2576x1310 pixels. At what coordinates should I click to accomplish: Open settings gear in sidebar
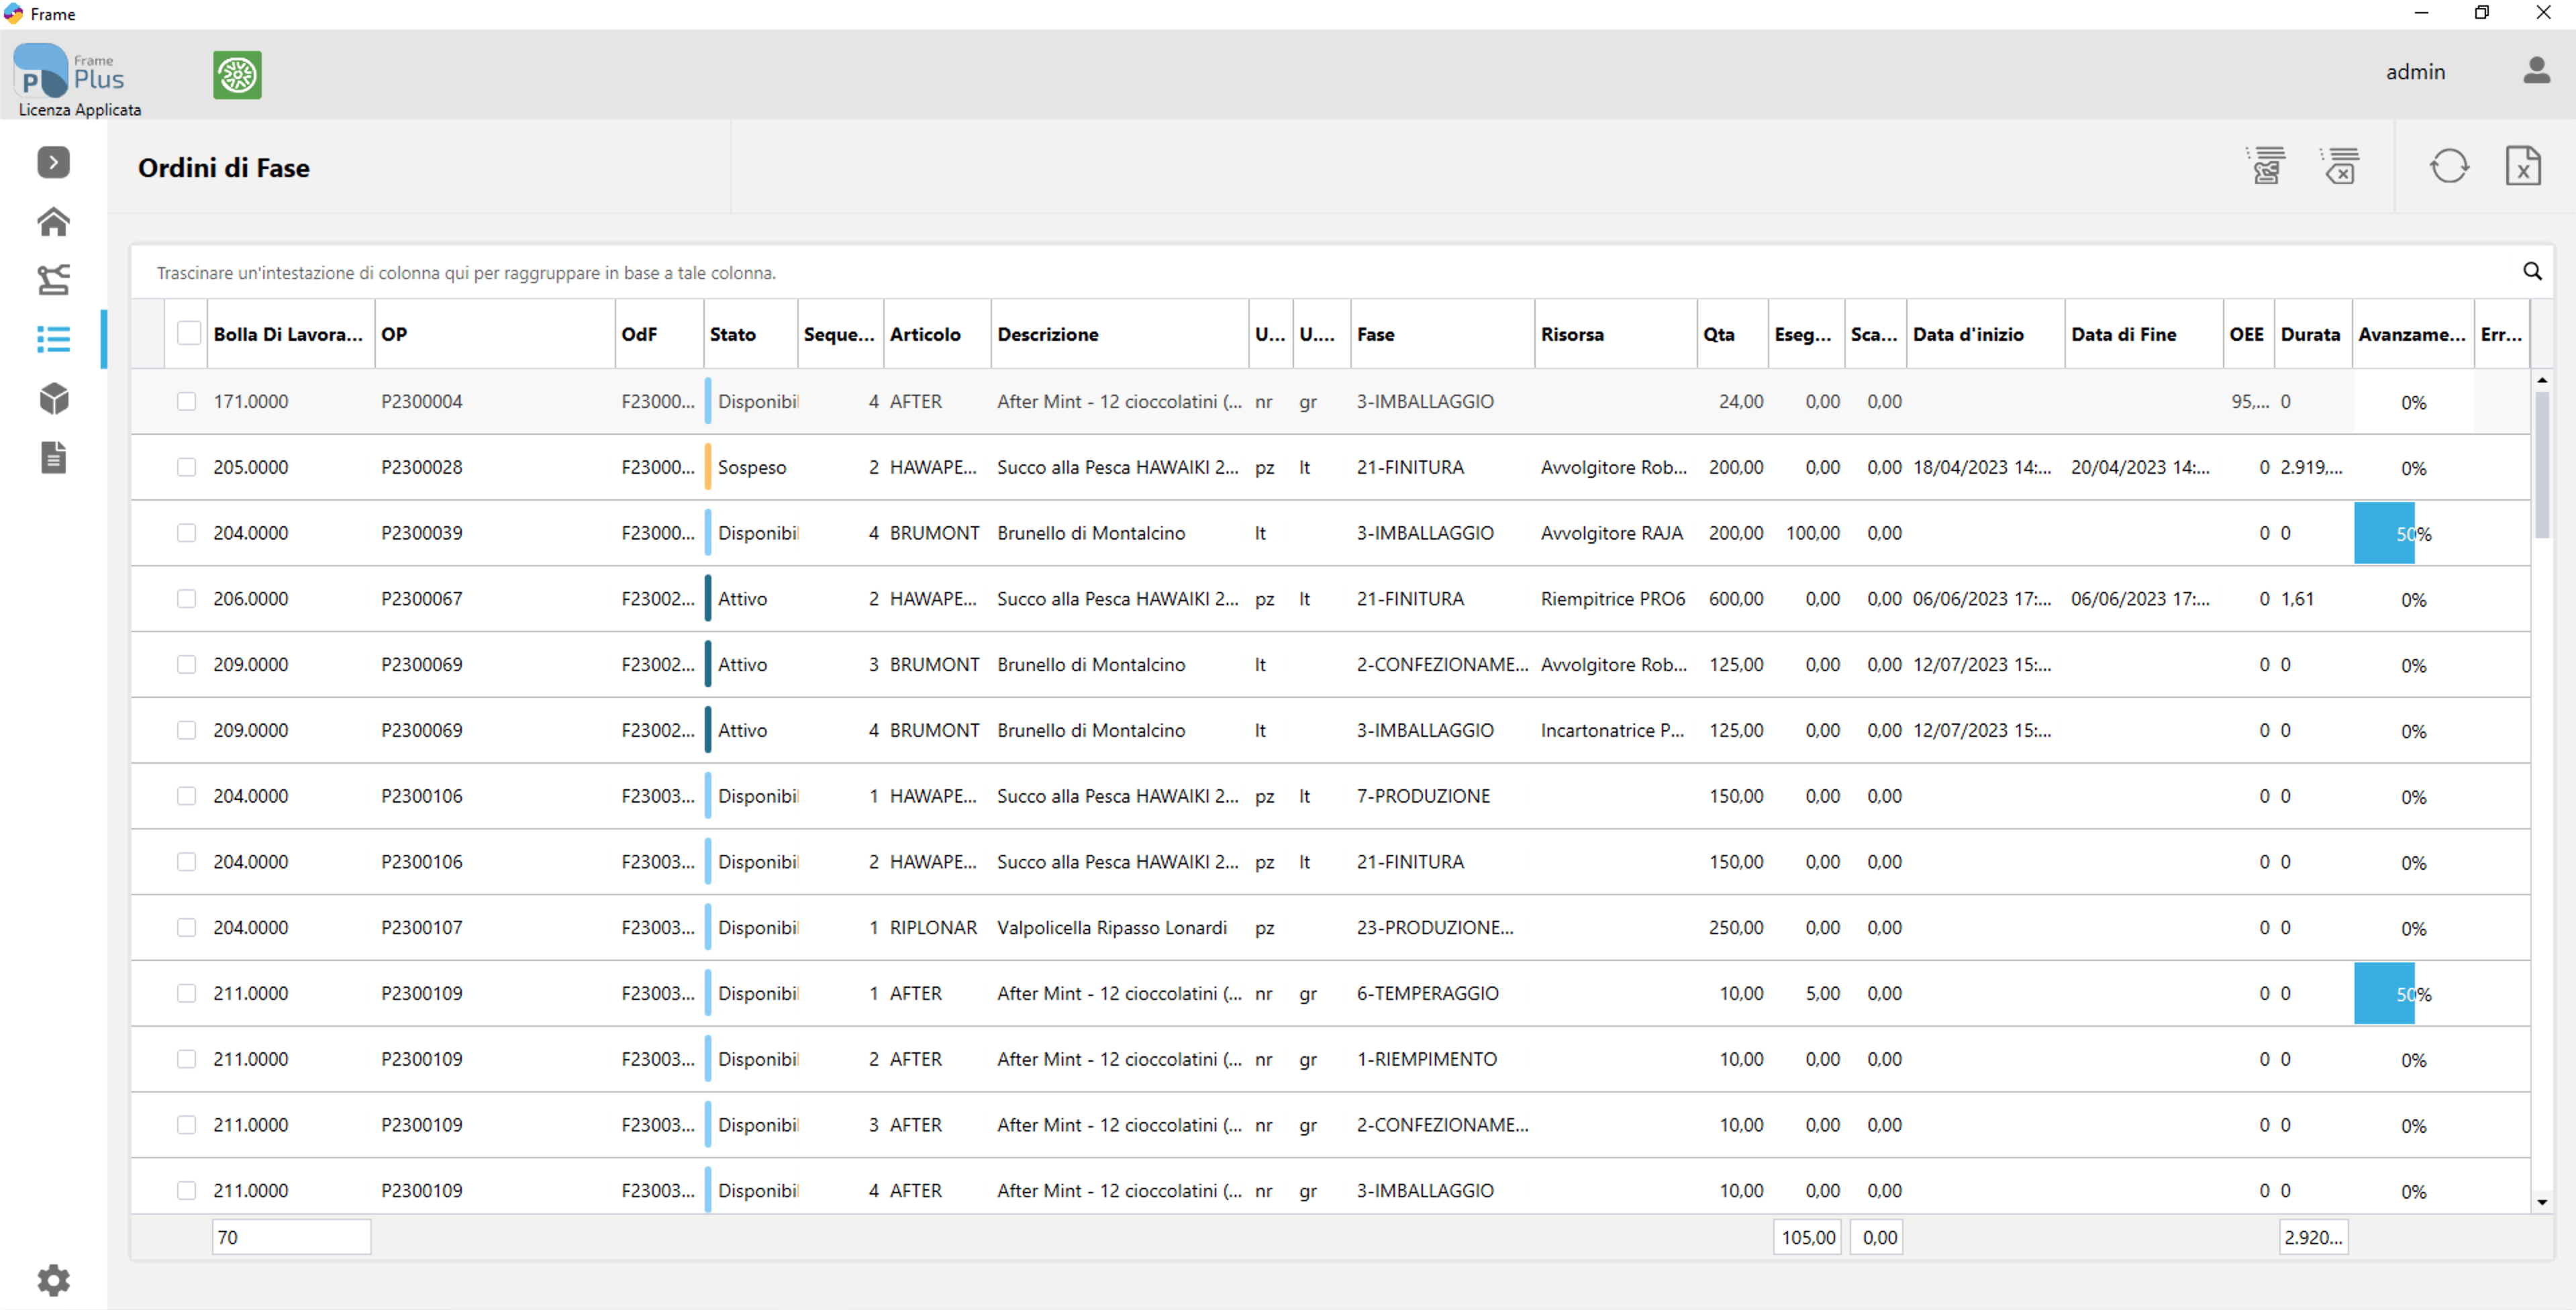tap(53, 1280)
